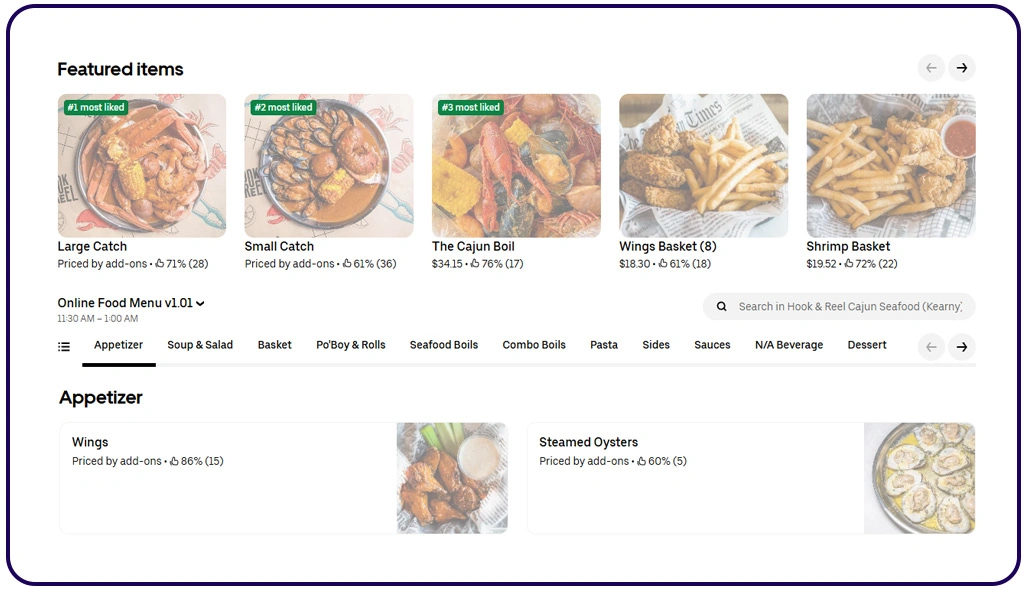Select the Appetizer tab
The width and height of the screenshot is (1026, 589).
[118, 345]
